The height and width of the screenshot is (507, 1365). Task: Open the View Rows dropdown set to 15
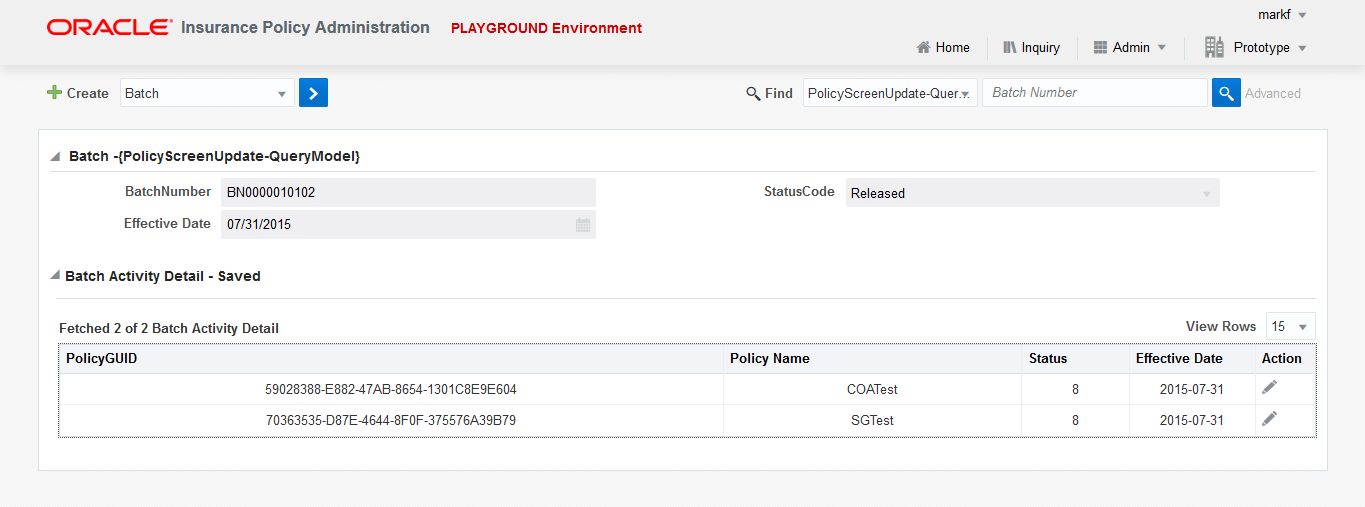(1290, 326)
